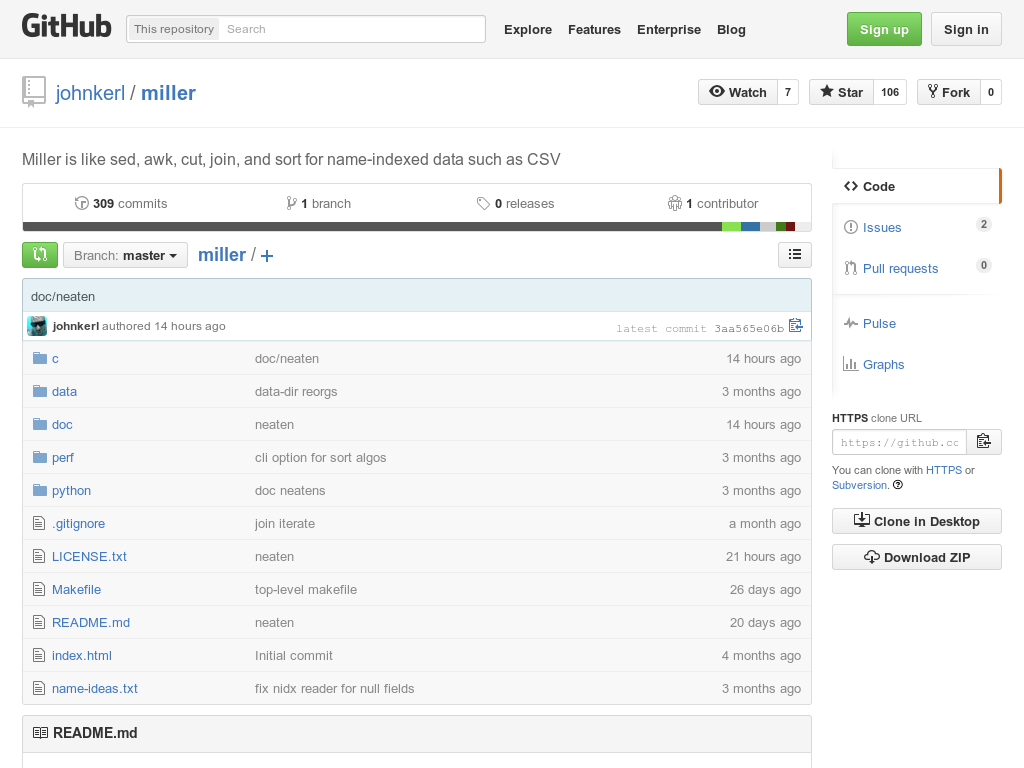Open the 0 releases link
Image resolution: width=1024 pixels, height=768 pixels.
pos(515,203)
